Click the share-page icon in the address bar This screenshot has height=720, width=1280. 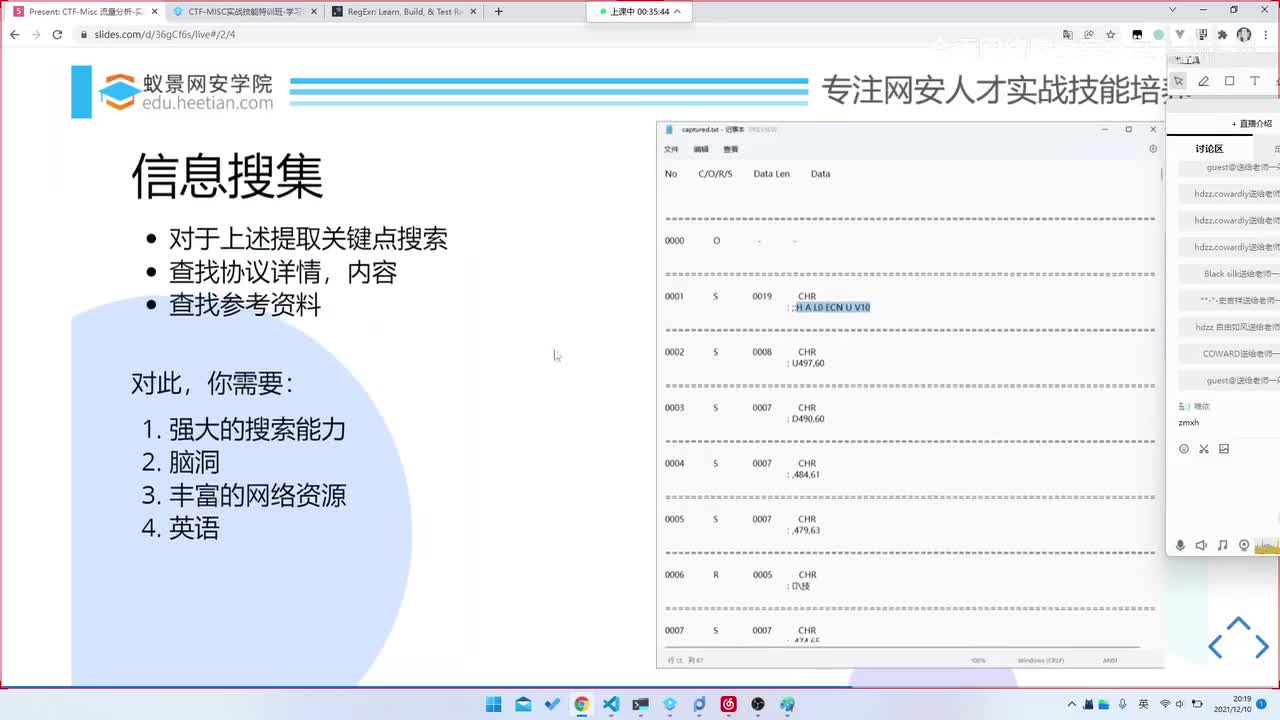(x=1089, y=34)
